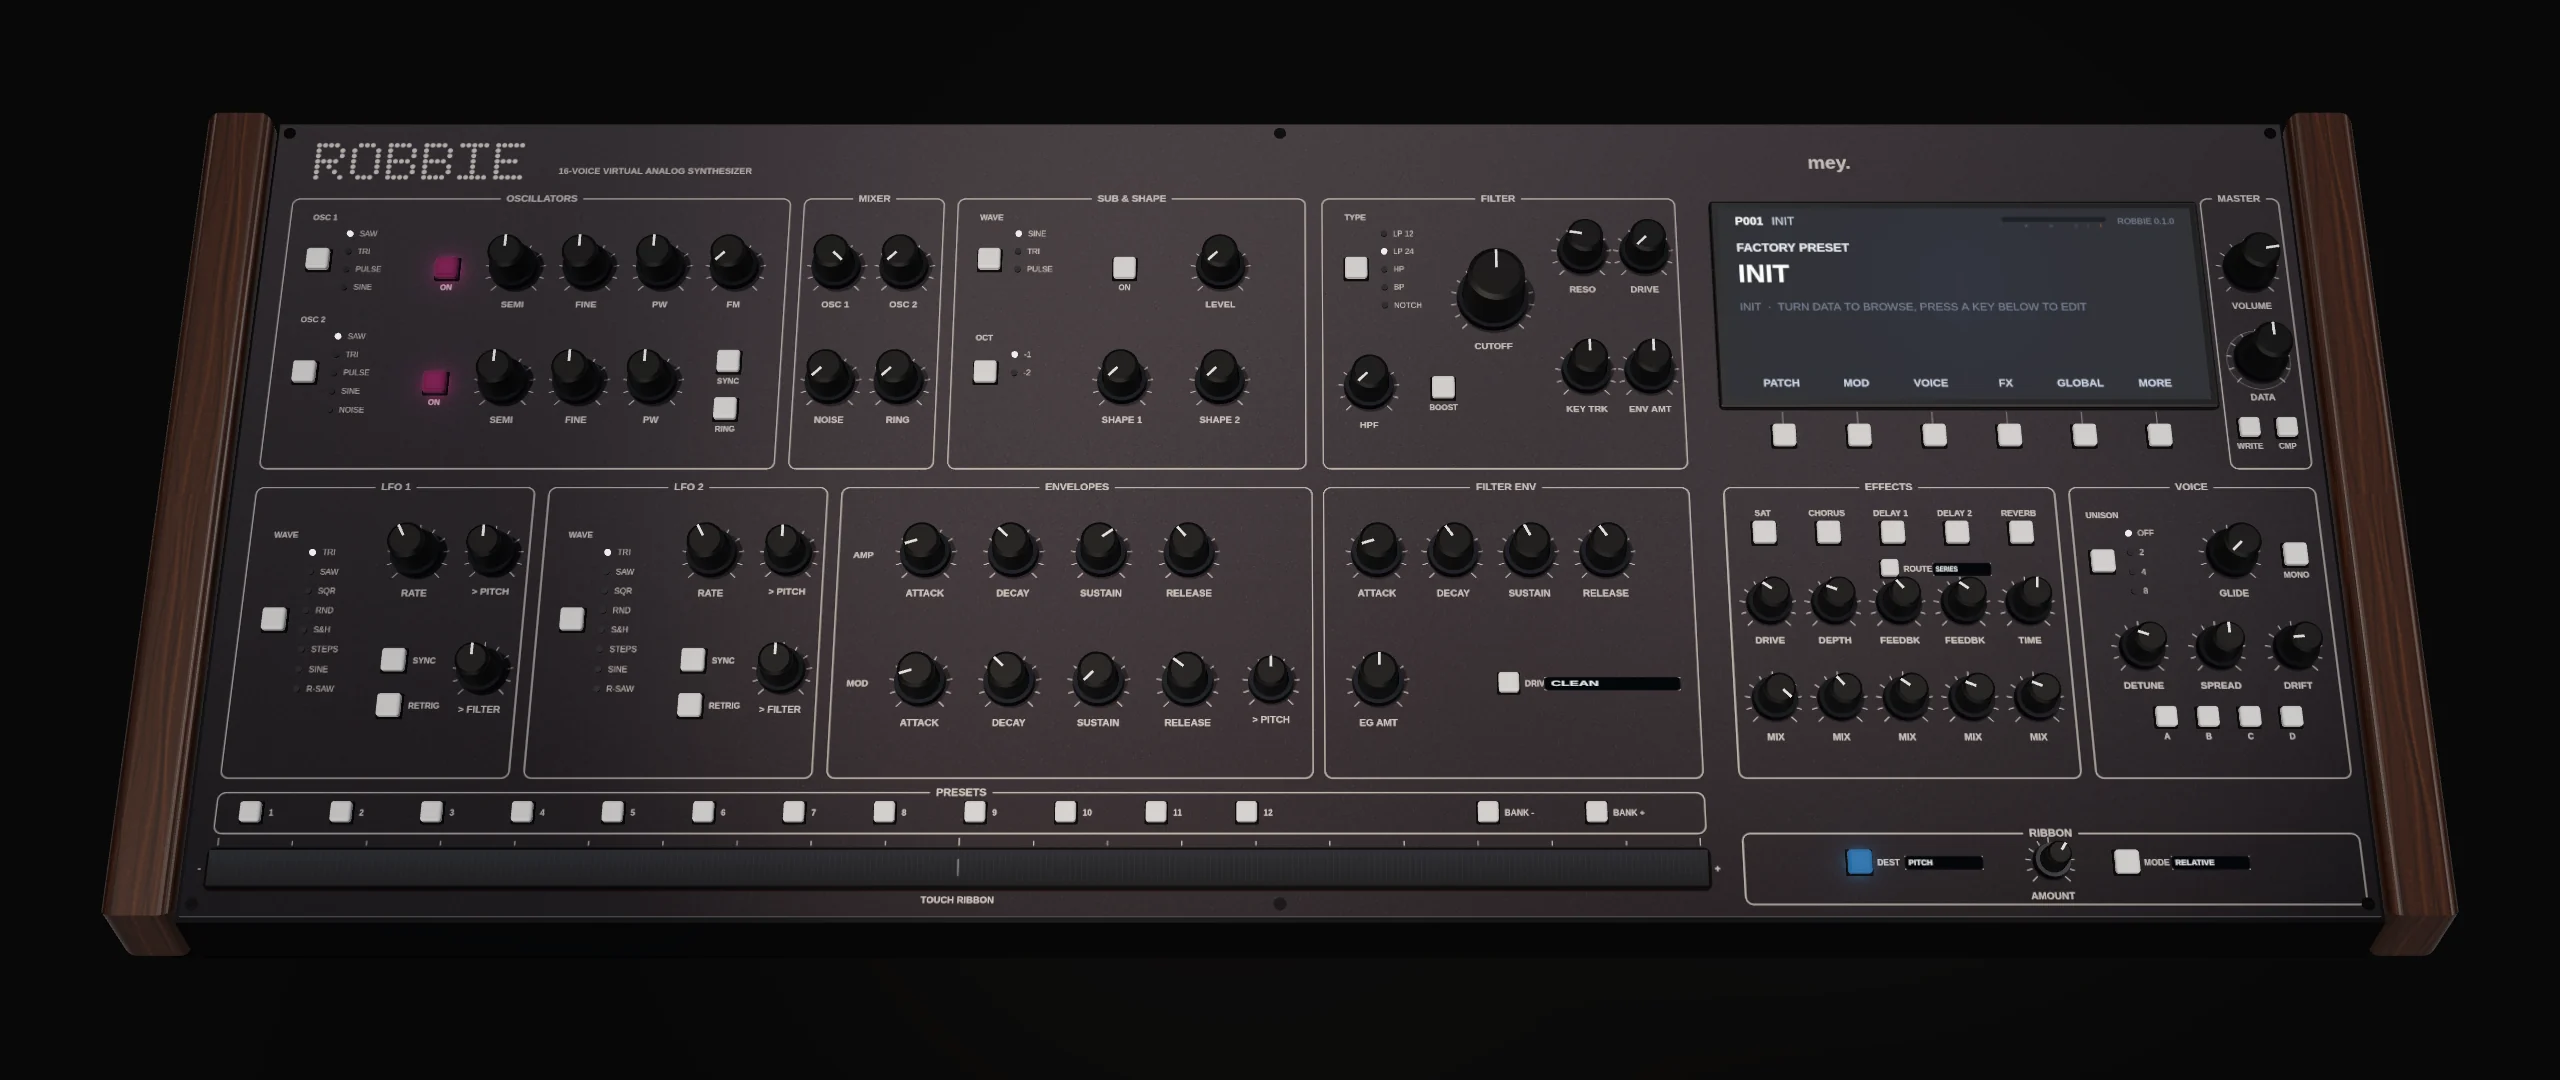Cycle the filter TYPE selector button
Viewport: 2560px width, 1080px height.
coord(1356,268)
